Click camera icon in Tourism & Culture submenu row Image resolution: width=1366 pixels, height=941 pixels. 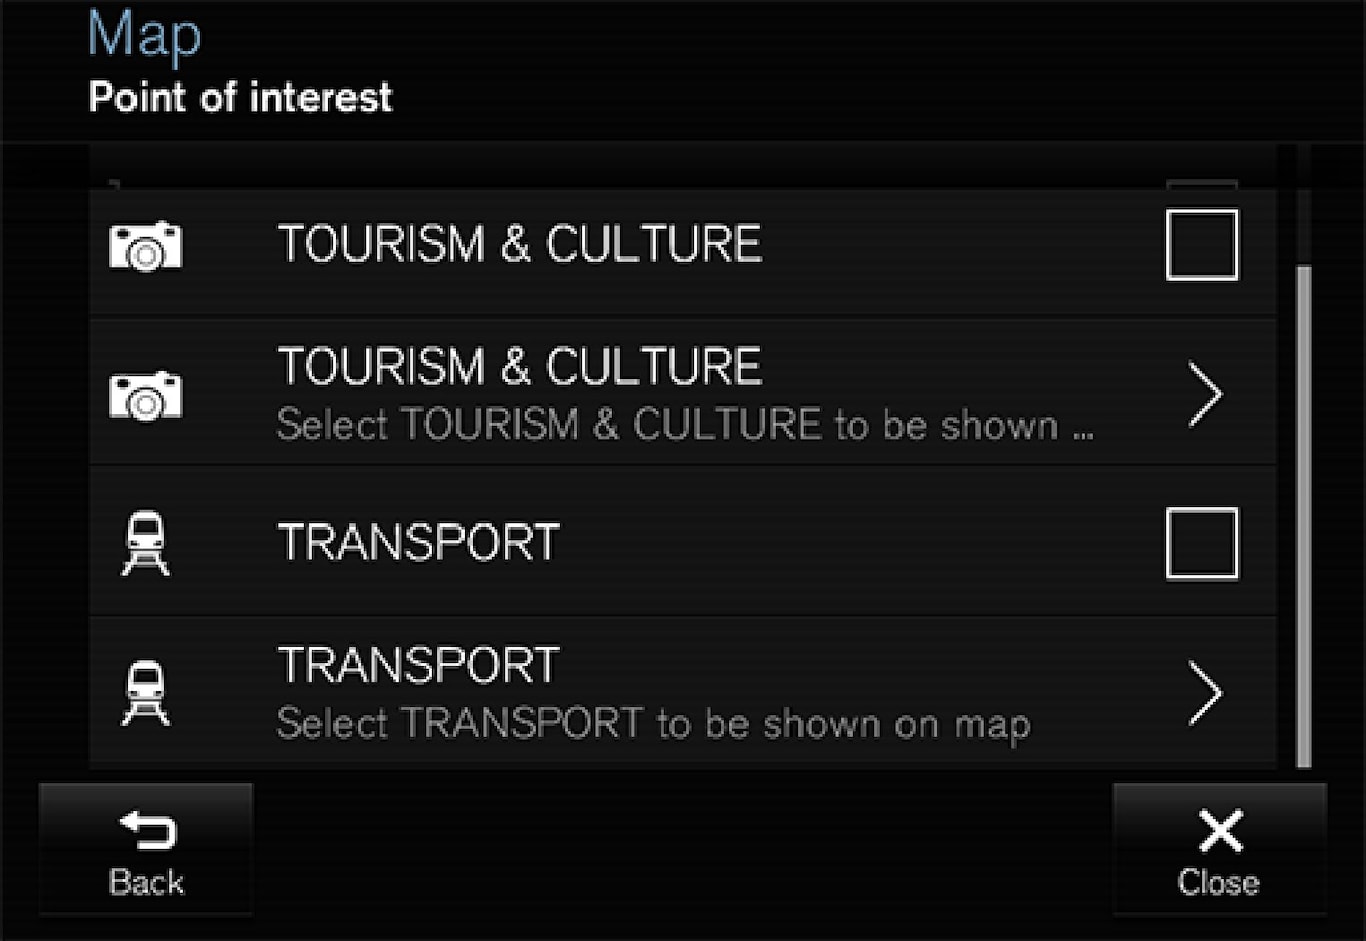pos(146,395)
